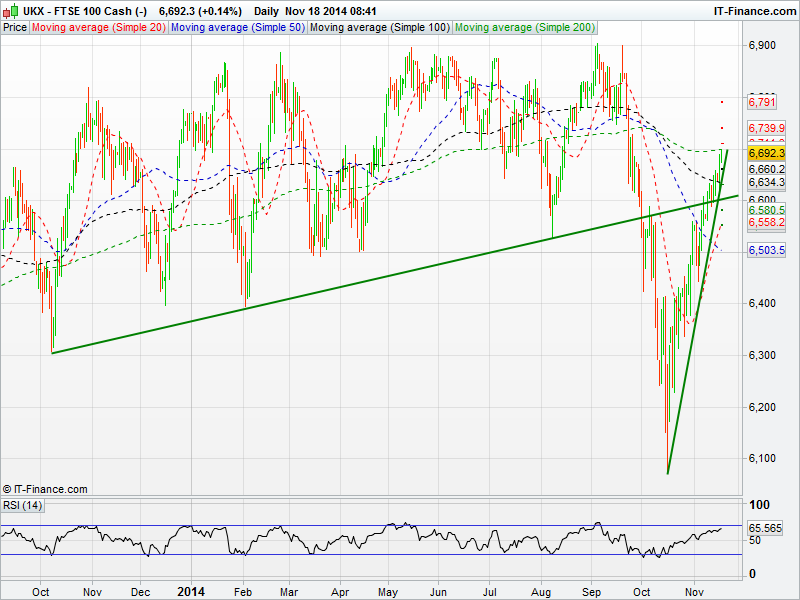Click the green 6,580.5 moving average tag
Screen dimensions: 800x600
point(766,210)
